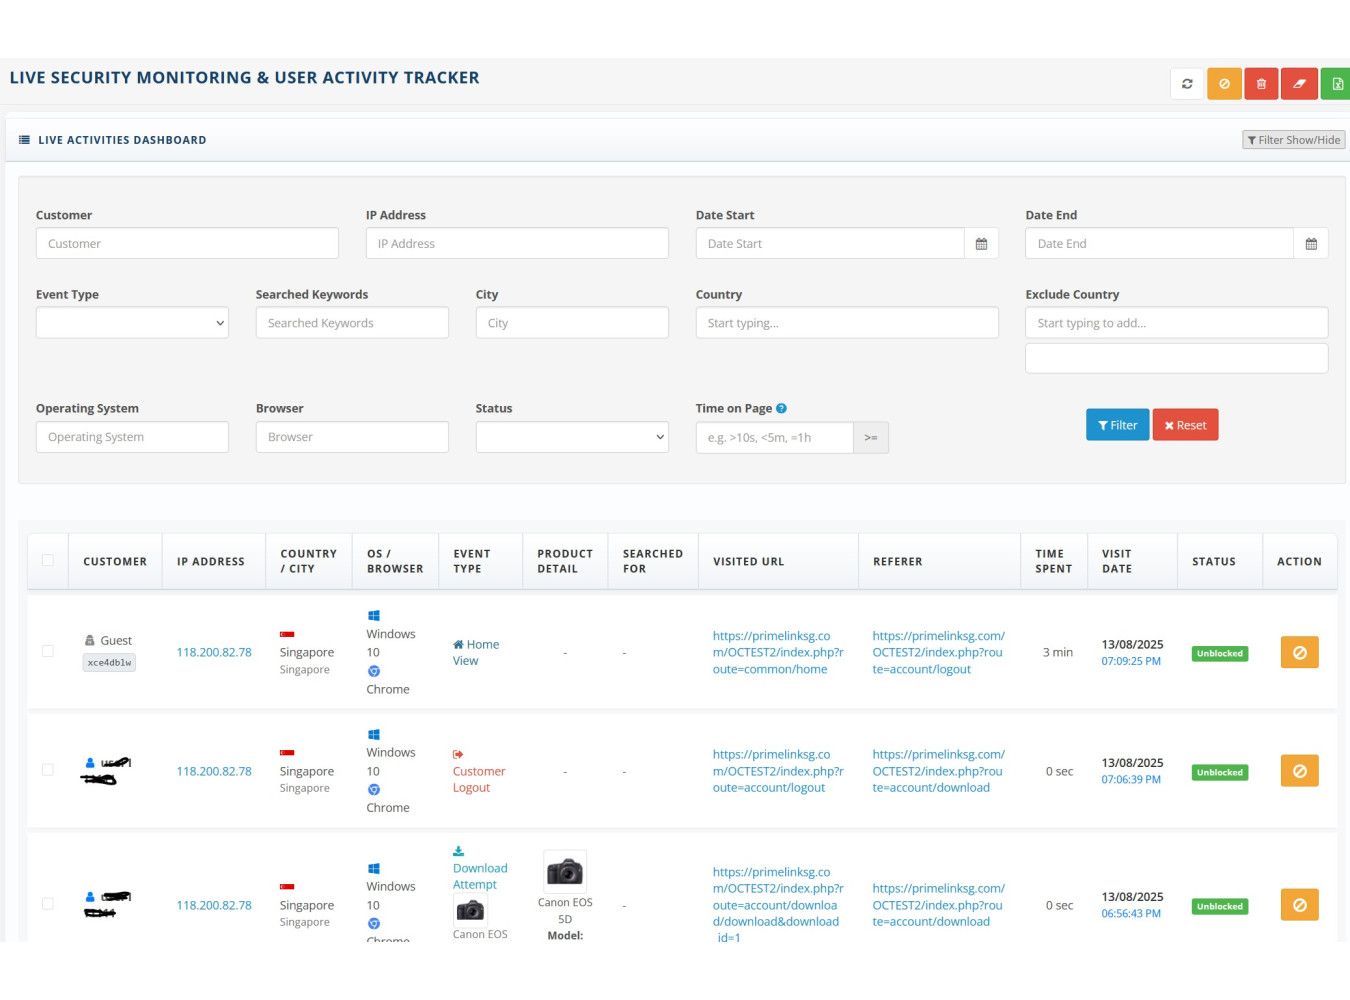The height and width of the screenshot is (1000, 1350).
Task: Block the Guest row using orange action button
Action: [1299, 653]
